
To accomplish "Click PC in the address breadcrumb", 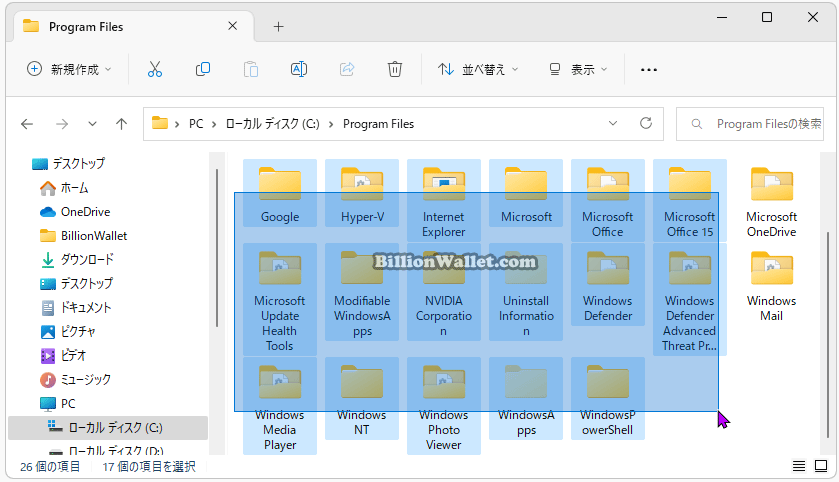I will coord(196,124).
